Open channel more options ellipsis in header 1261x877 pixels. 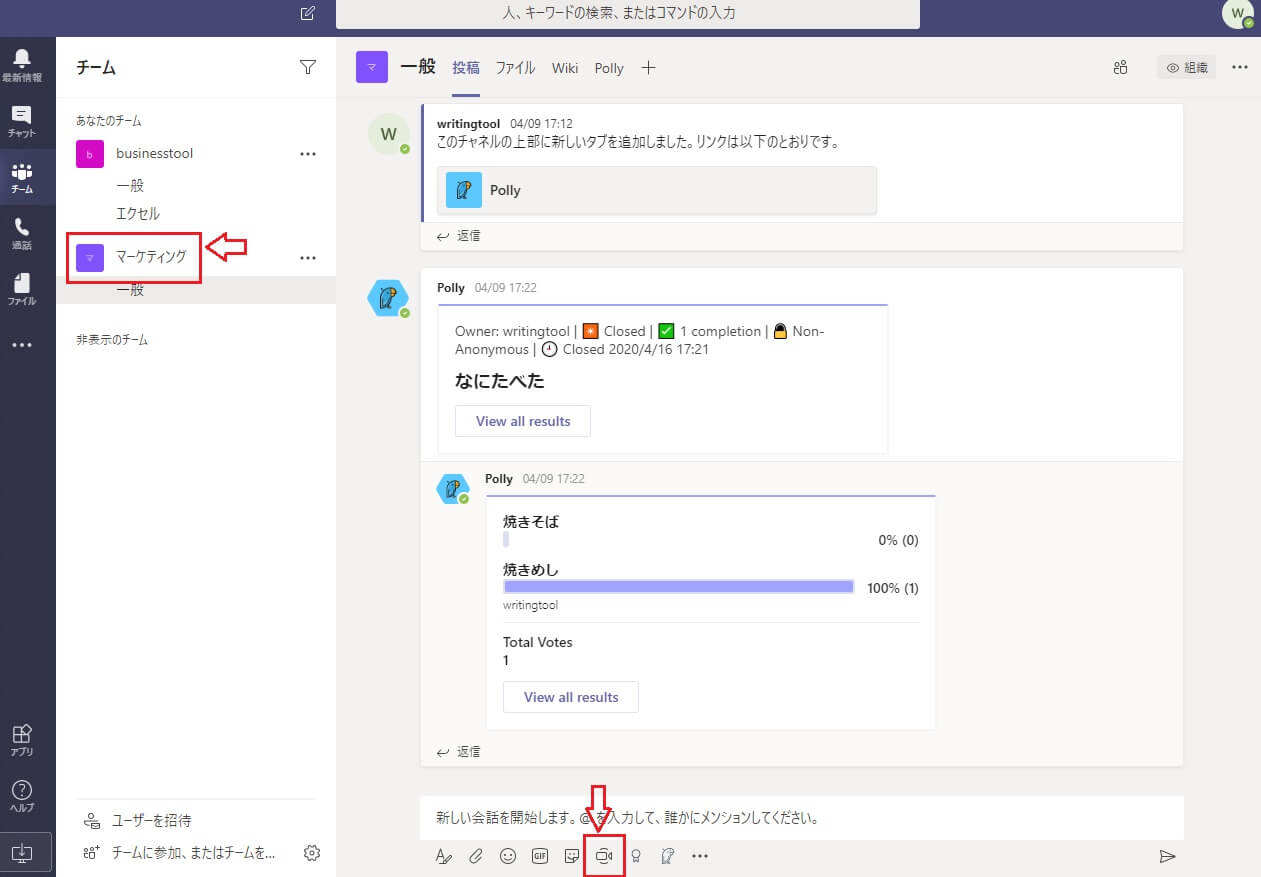pyautogui.click(x=1240, y=67)
